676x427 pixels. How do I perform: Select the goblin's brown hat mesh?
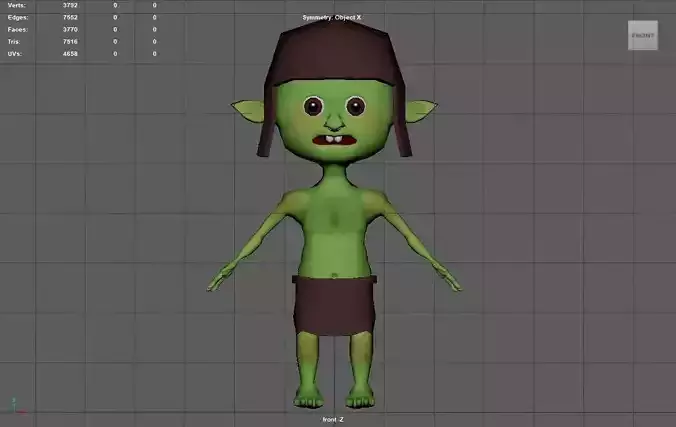point(334,56)
